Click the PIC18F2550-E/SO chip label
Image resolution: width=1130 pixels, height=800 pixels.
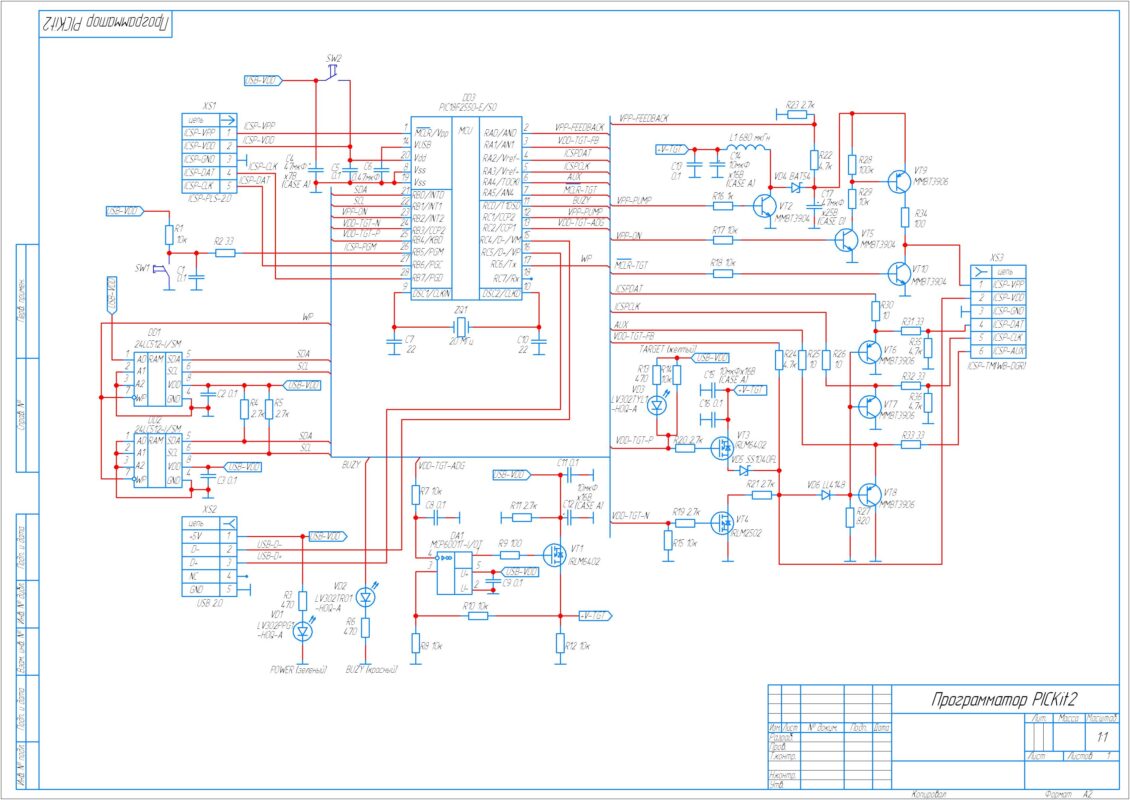pyautogui.click(x=468, y=107)
